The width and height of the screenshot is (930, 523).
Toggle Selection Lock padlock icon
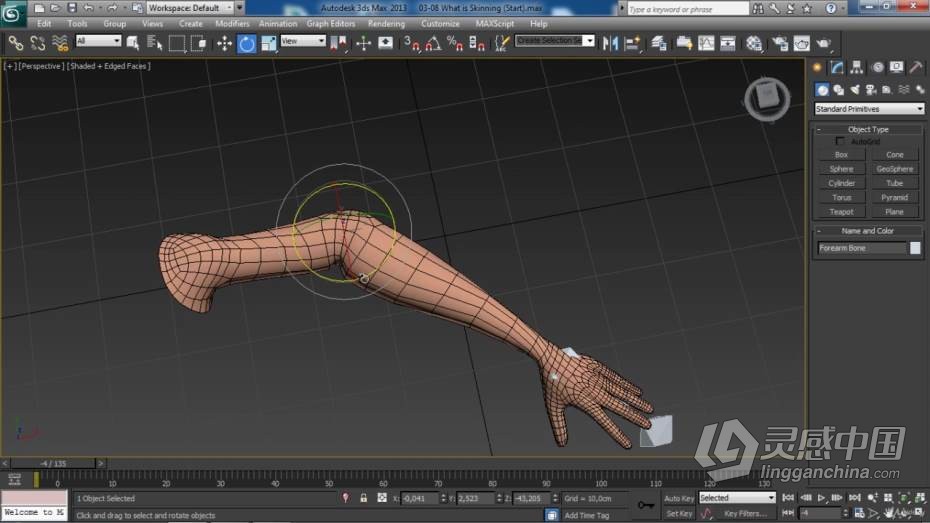(x=364, y=498)
